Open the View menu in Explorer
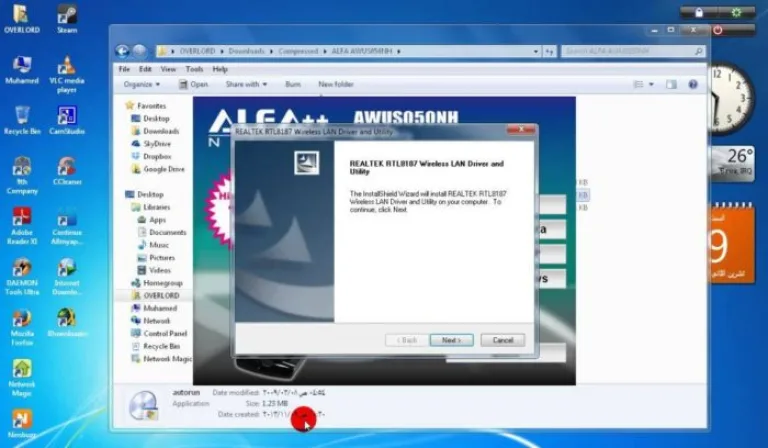Image resolution: width=768 pixels, height=448 pixels. pos(168,69)
